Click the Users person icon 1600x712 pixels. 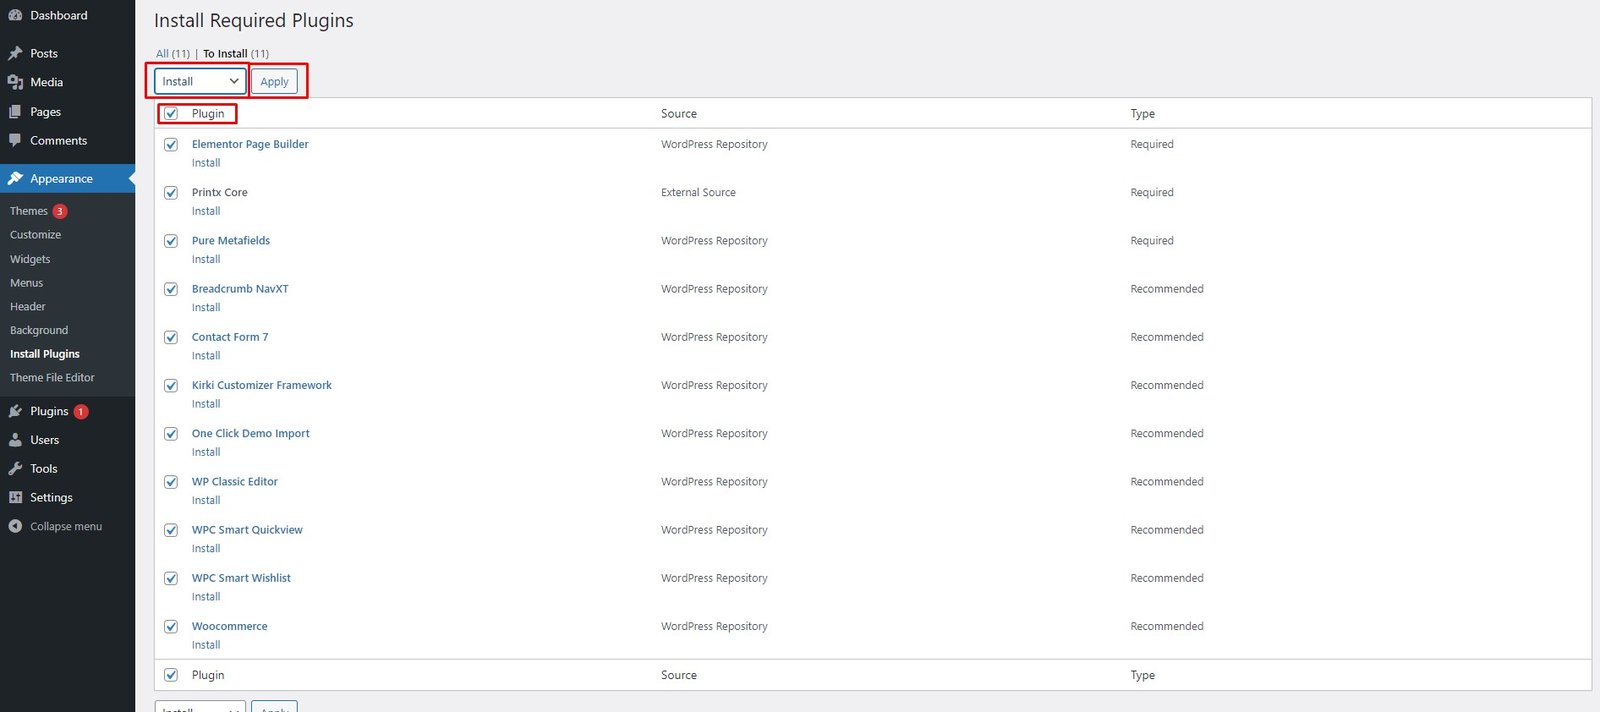[x=15, y=440]
